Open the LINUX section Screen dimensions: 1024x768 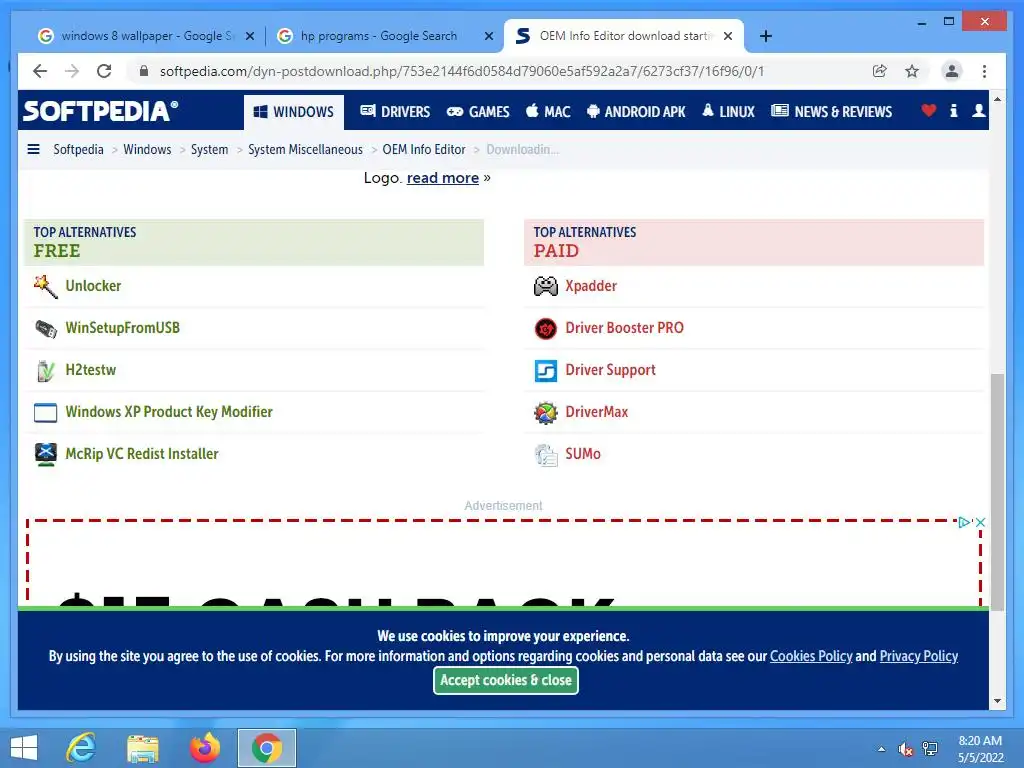(728, 112)
